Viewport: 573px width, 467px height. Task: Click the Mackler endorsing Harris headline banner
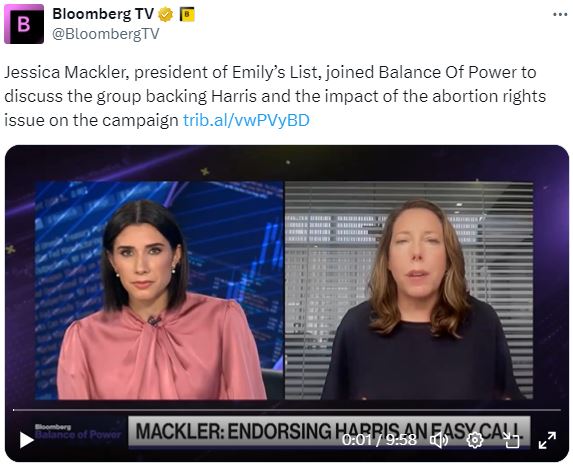pos(329,431)
